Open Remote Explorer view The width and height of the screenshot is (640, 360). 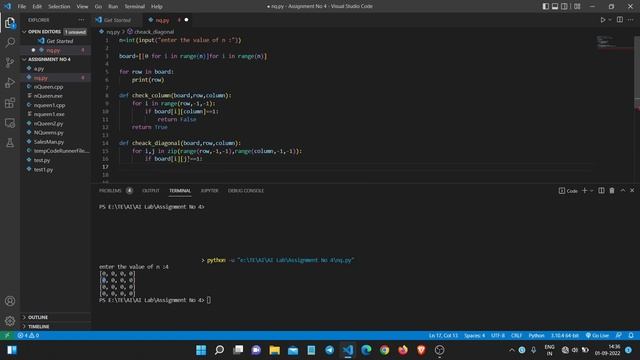[10, 122]
